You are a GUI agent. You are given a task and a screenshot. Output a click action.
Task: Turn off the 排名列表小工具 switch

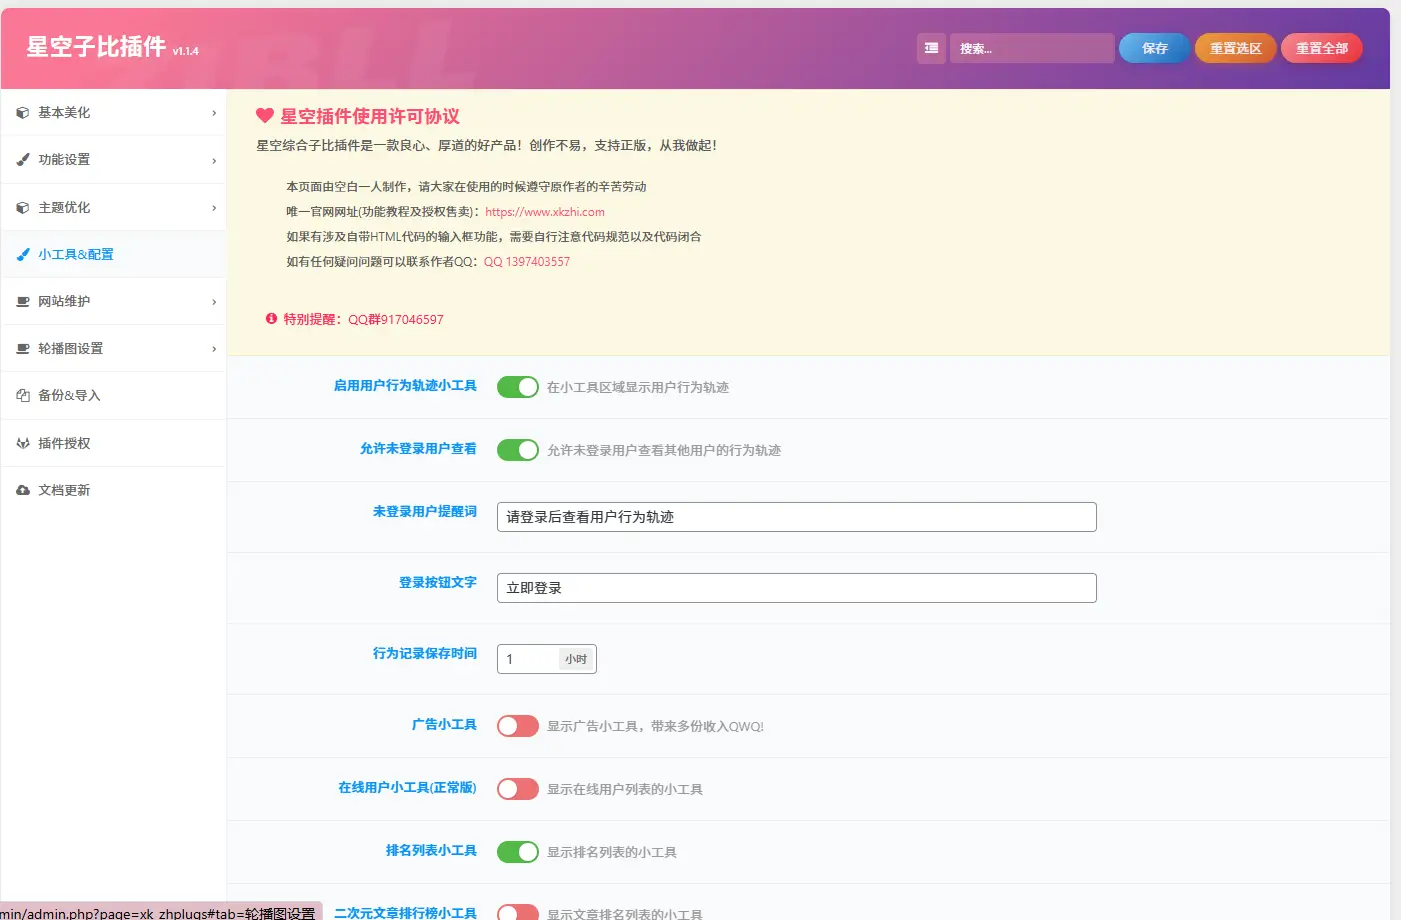click(x=517, y=851)
